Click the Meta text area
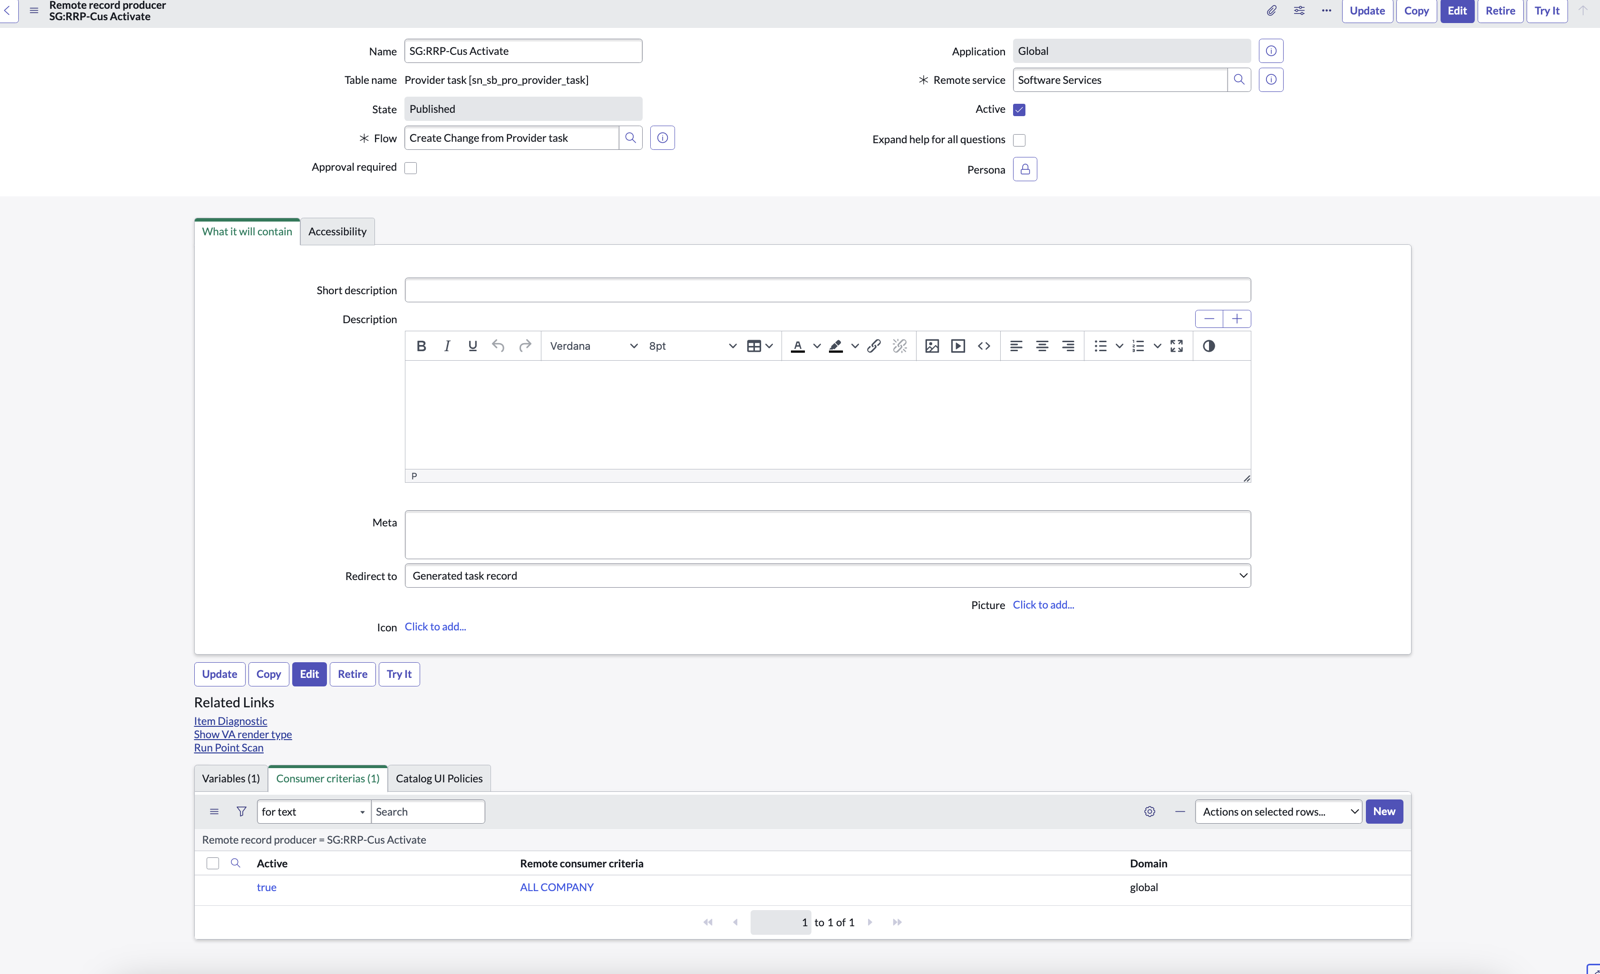1600x974 pixels. [828, 535]
